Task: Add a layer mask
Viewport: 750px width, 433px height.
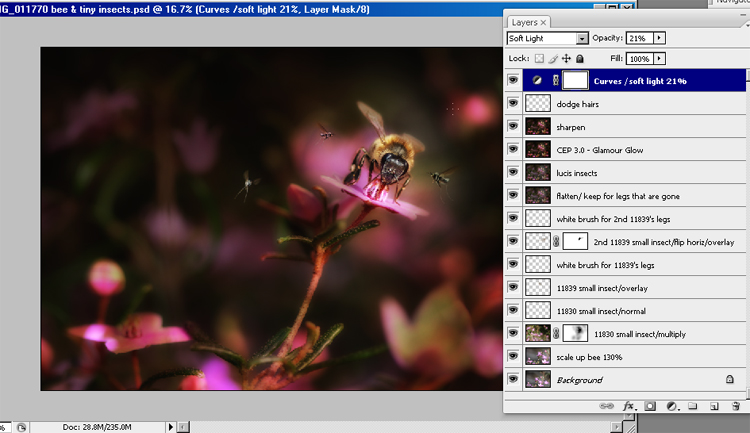Action: click(650, 406)
